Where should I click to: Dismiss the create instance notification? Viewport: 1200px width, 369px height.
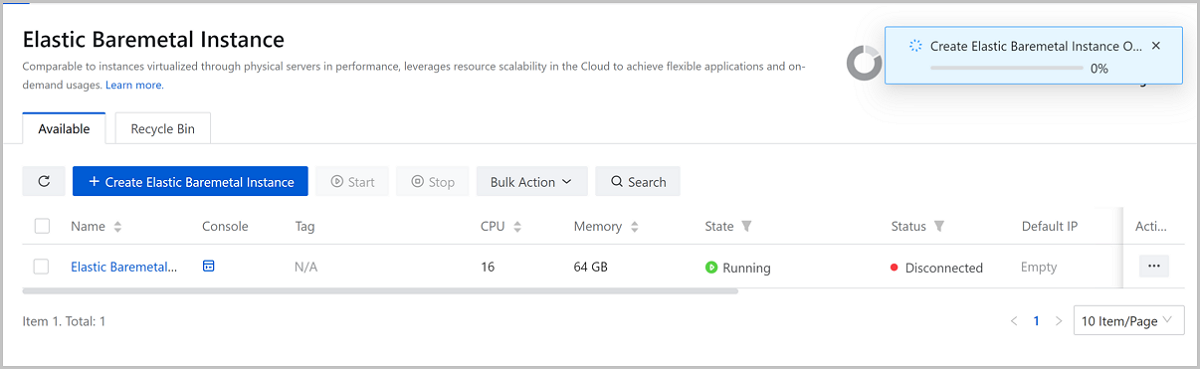coord(1156,46)
